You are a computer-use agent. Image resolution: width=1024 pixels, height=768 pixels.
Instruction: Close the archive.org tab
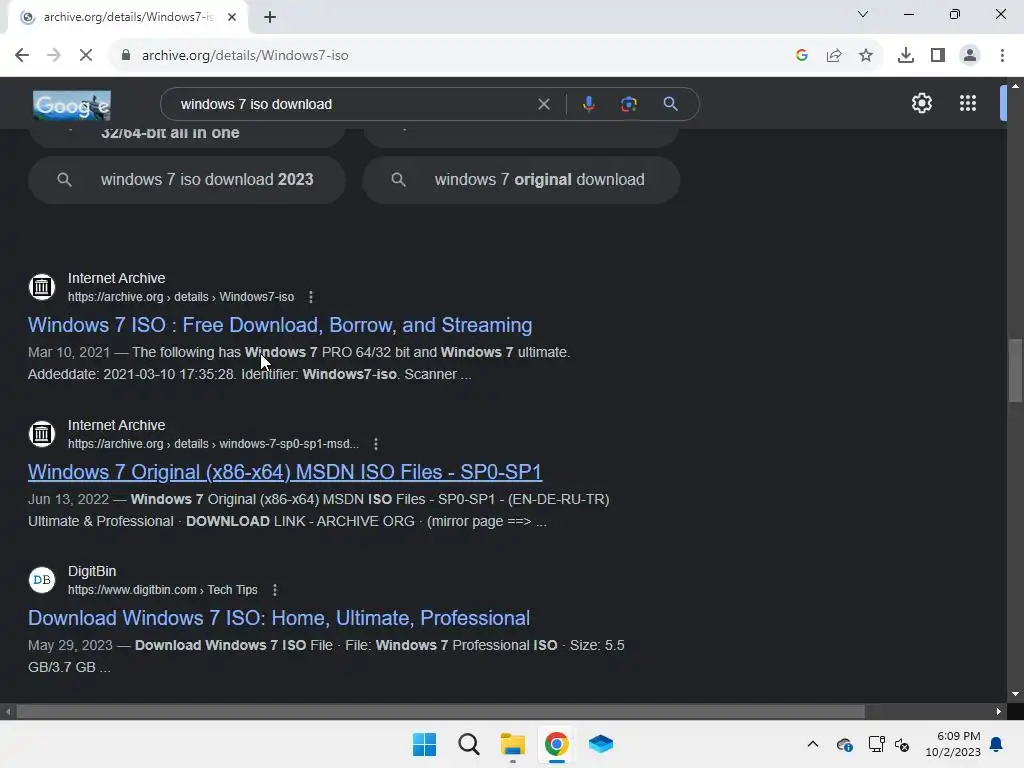pos(232,18)
